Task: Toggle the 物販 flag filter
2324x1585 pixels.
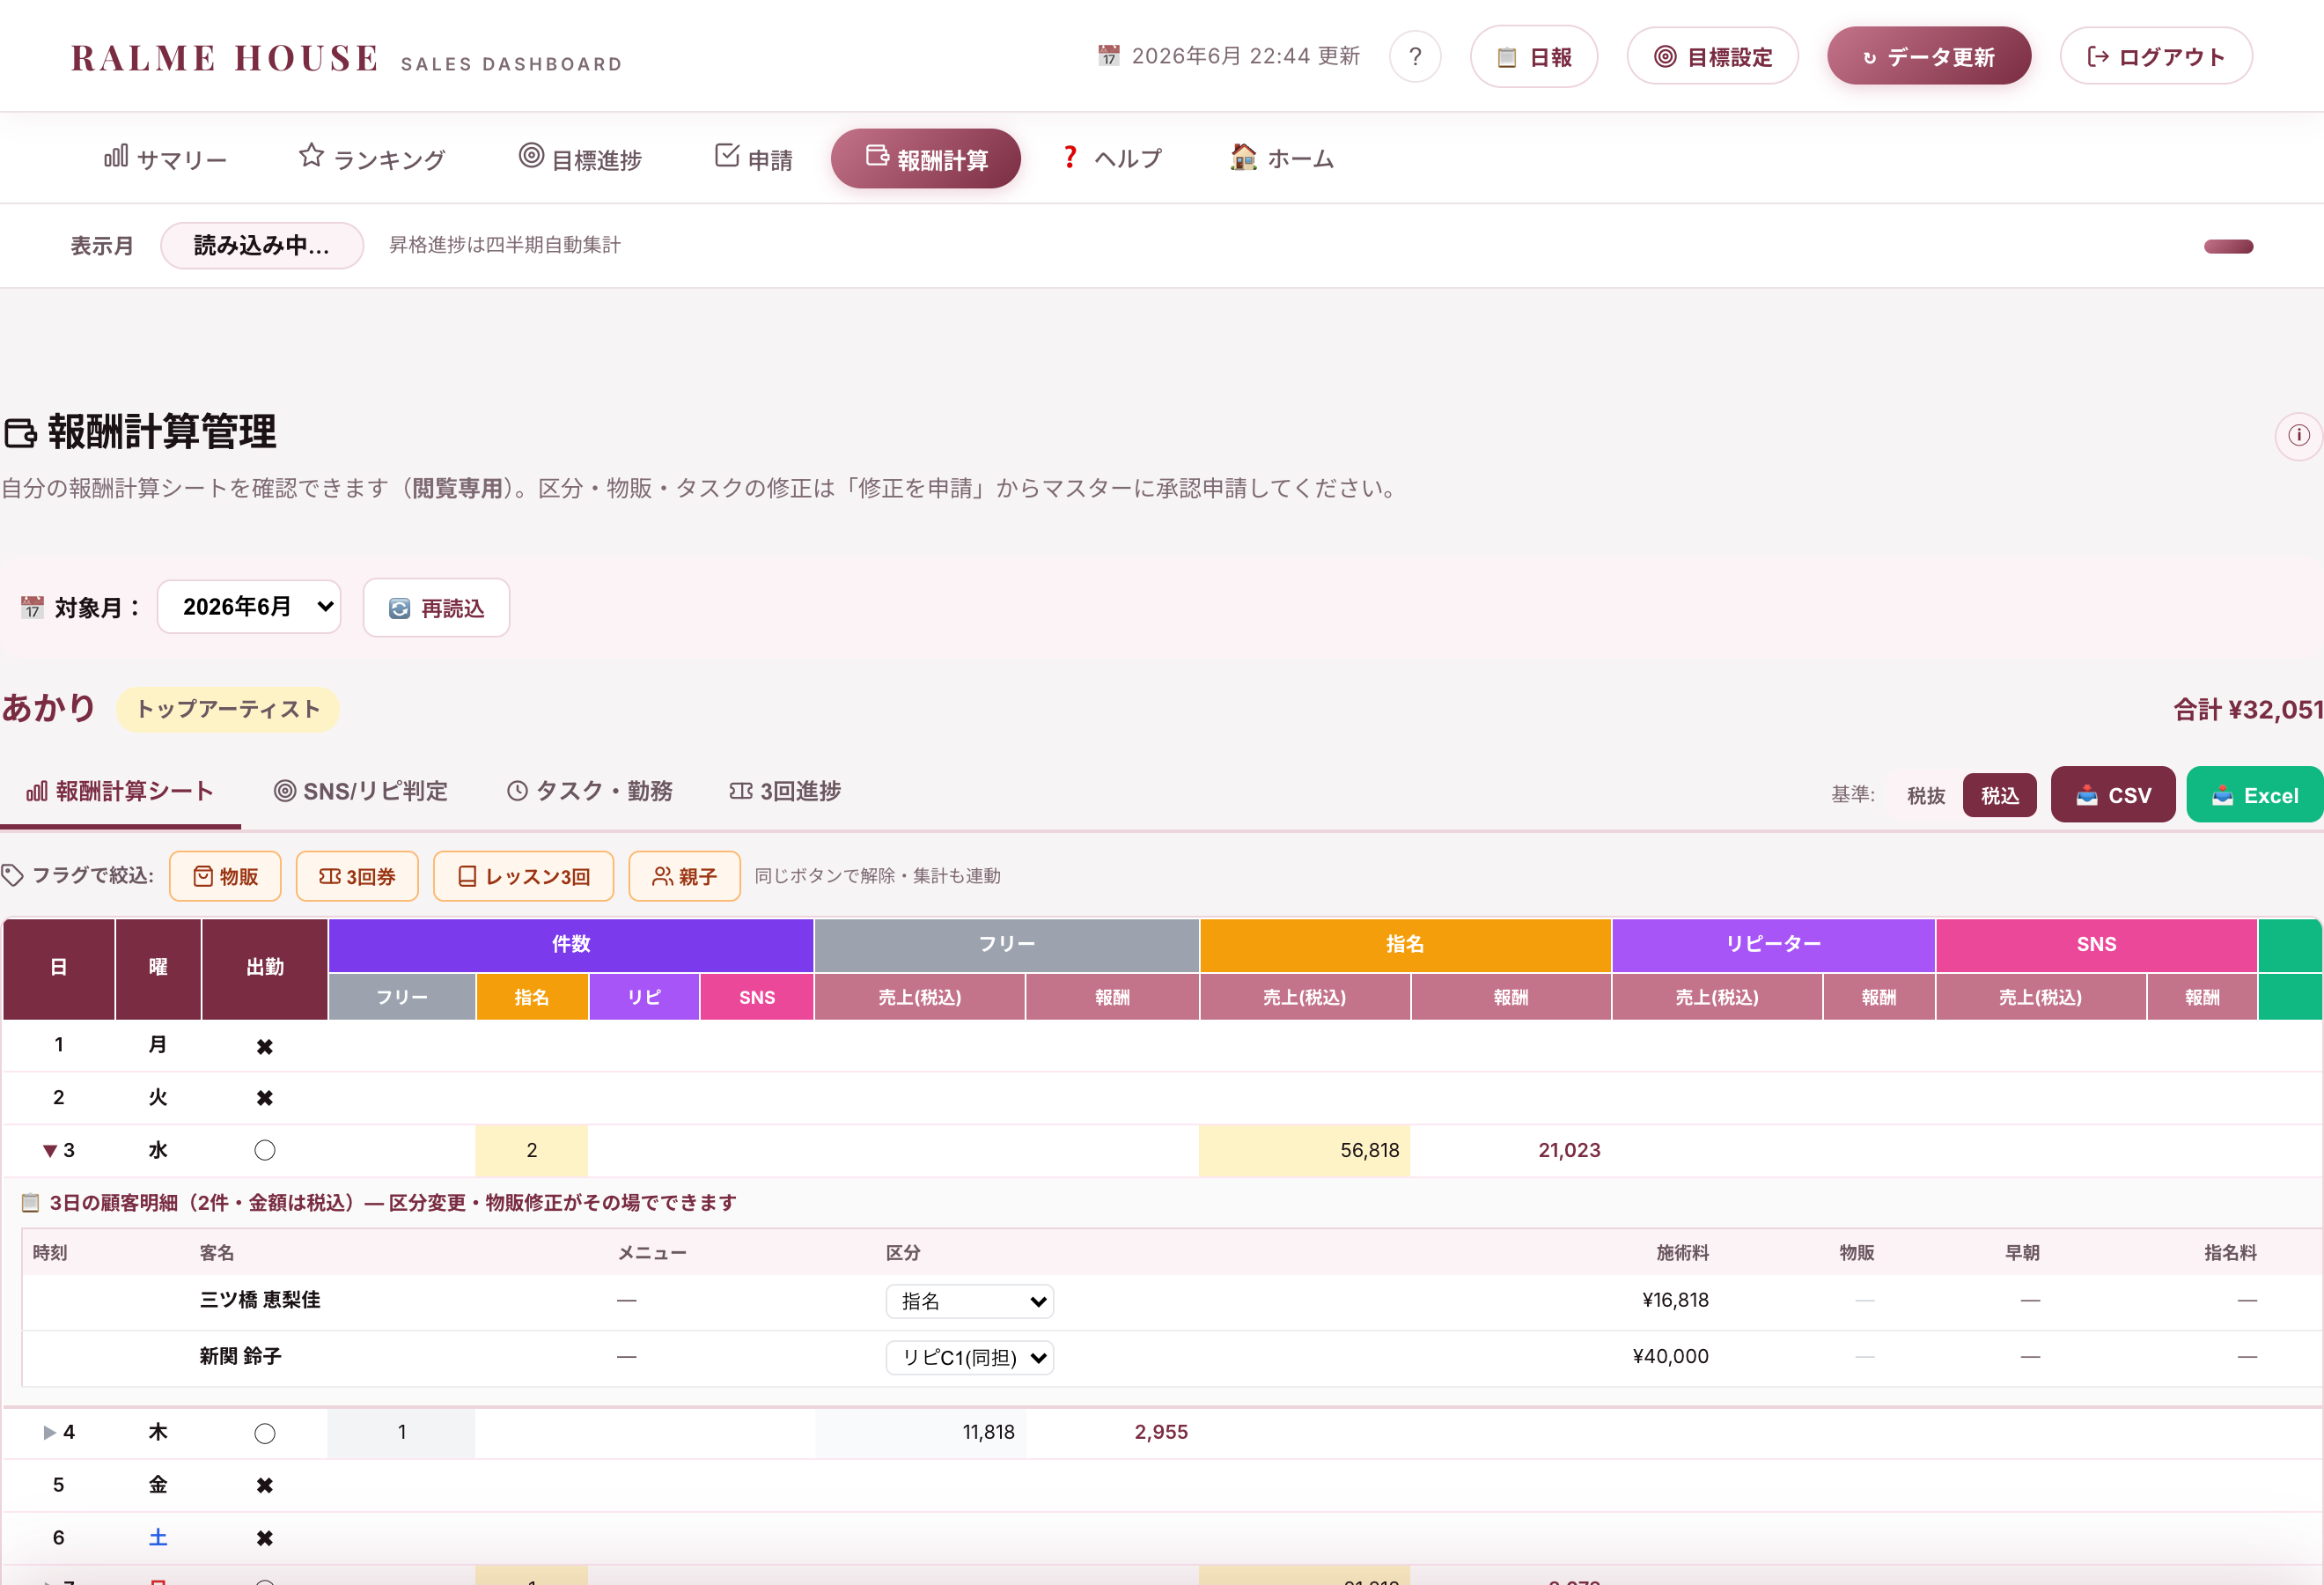Action: click(x=225, y=877)
